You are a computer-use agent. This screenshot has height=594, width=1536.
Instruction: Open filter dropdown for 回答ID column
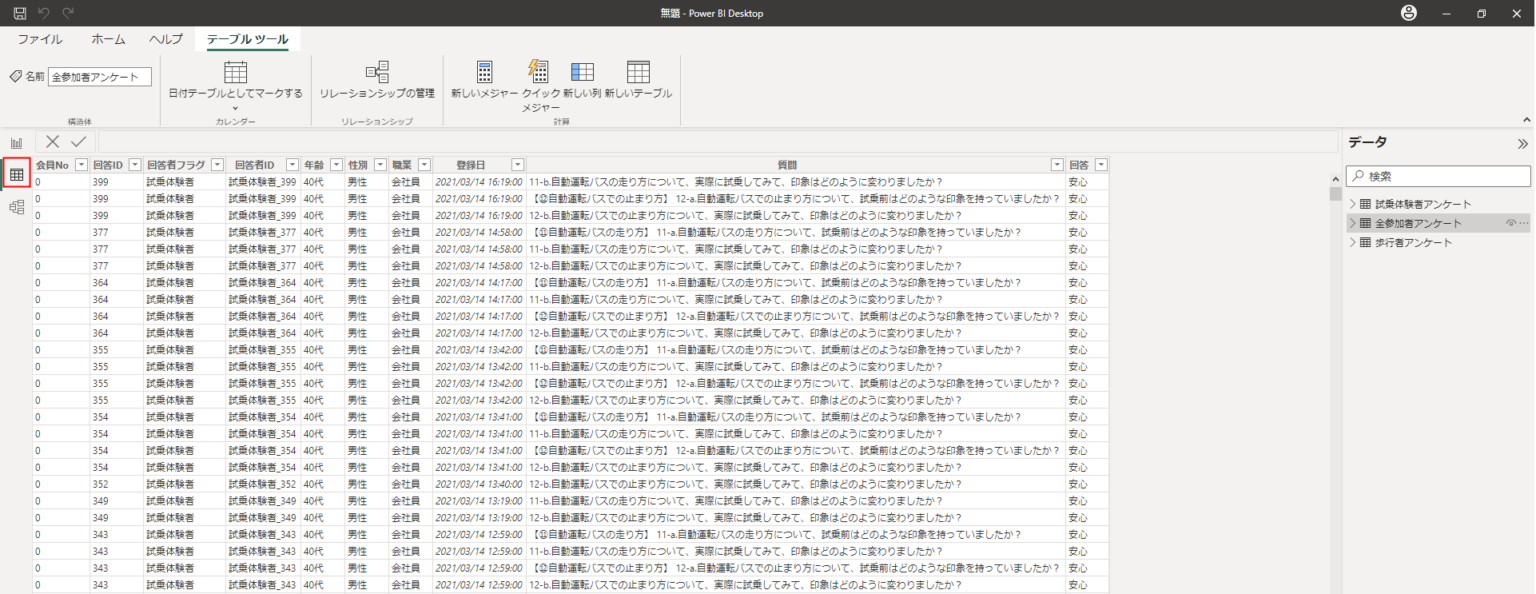(136, 164)
